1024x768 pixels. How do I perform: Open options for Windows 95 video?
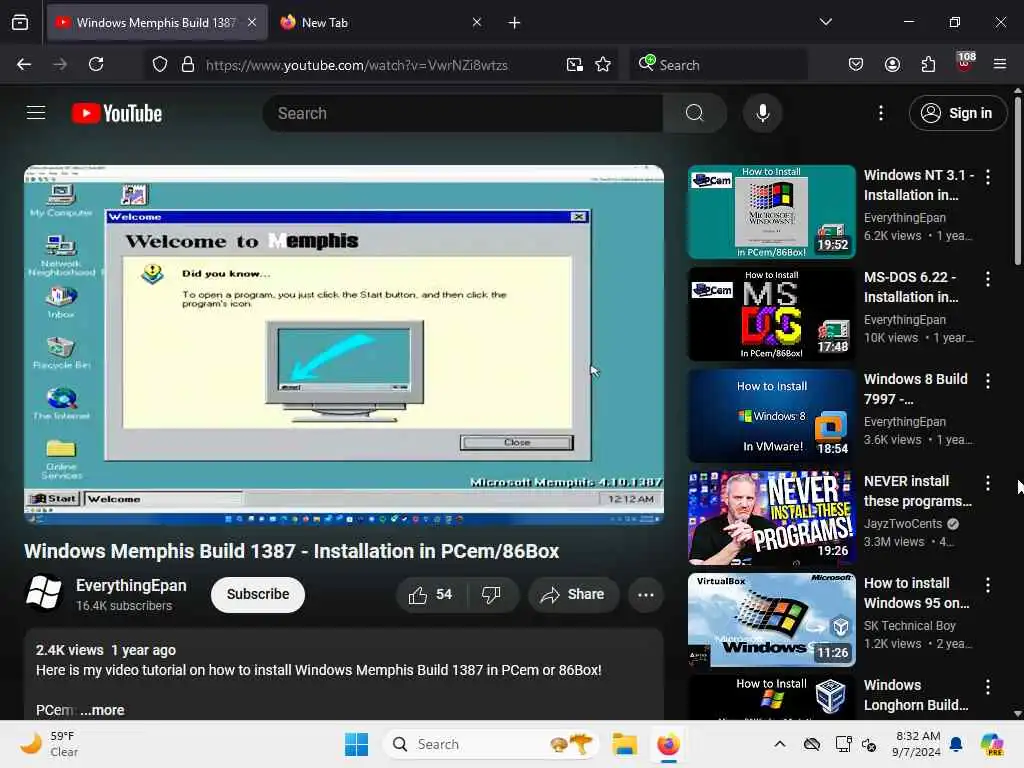(987, 585)
